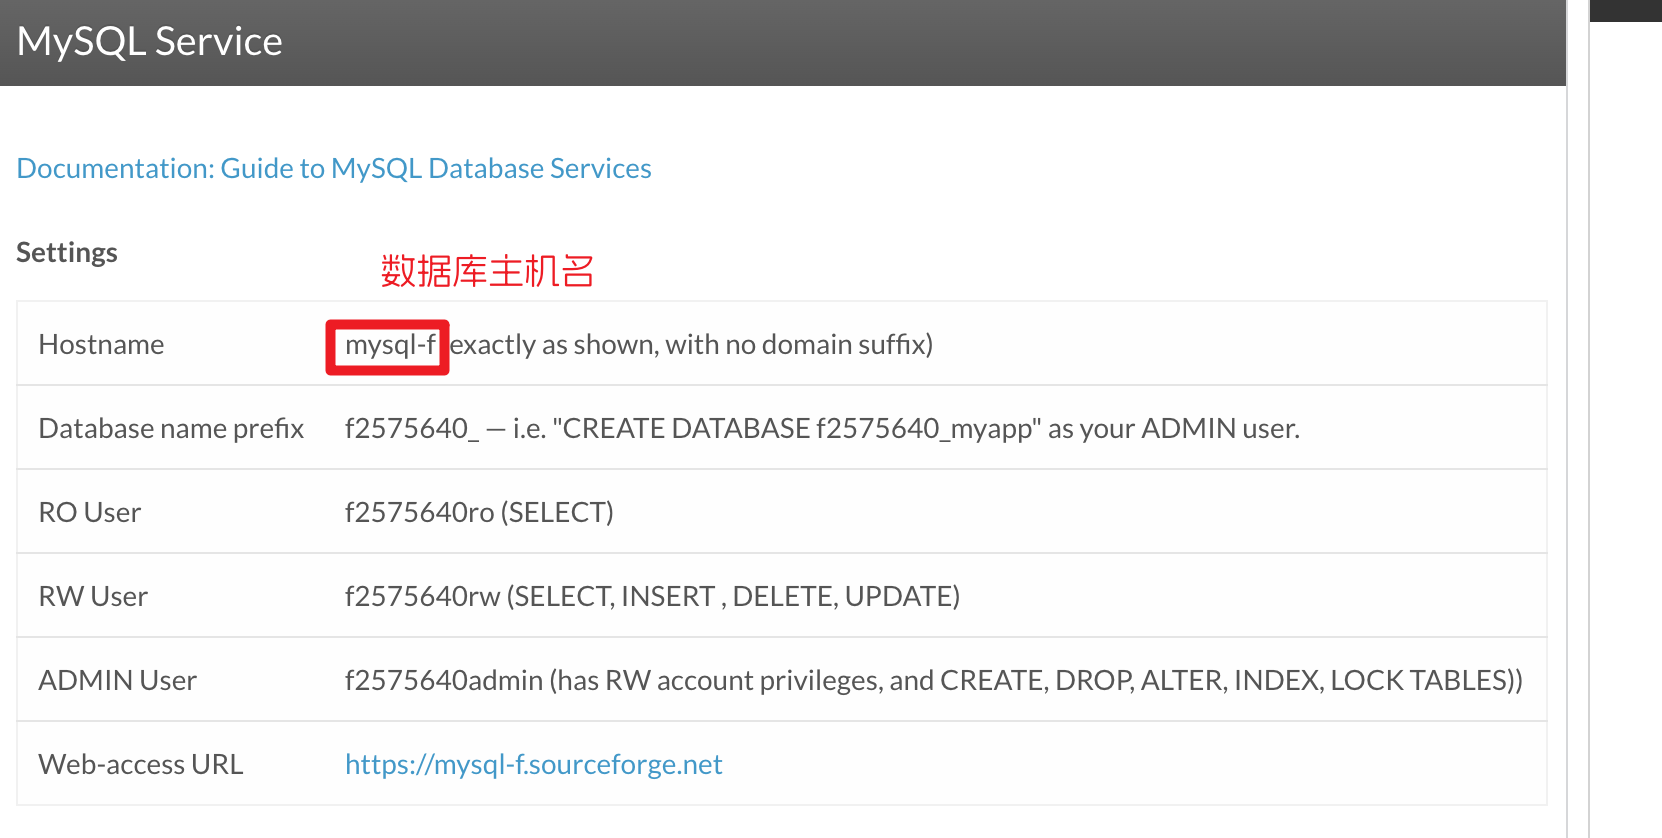This screenshot has width=1662, height=838.
Task: Open Documentation: Guide to MySQL Database Services link
Action: (334, 168)
